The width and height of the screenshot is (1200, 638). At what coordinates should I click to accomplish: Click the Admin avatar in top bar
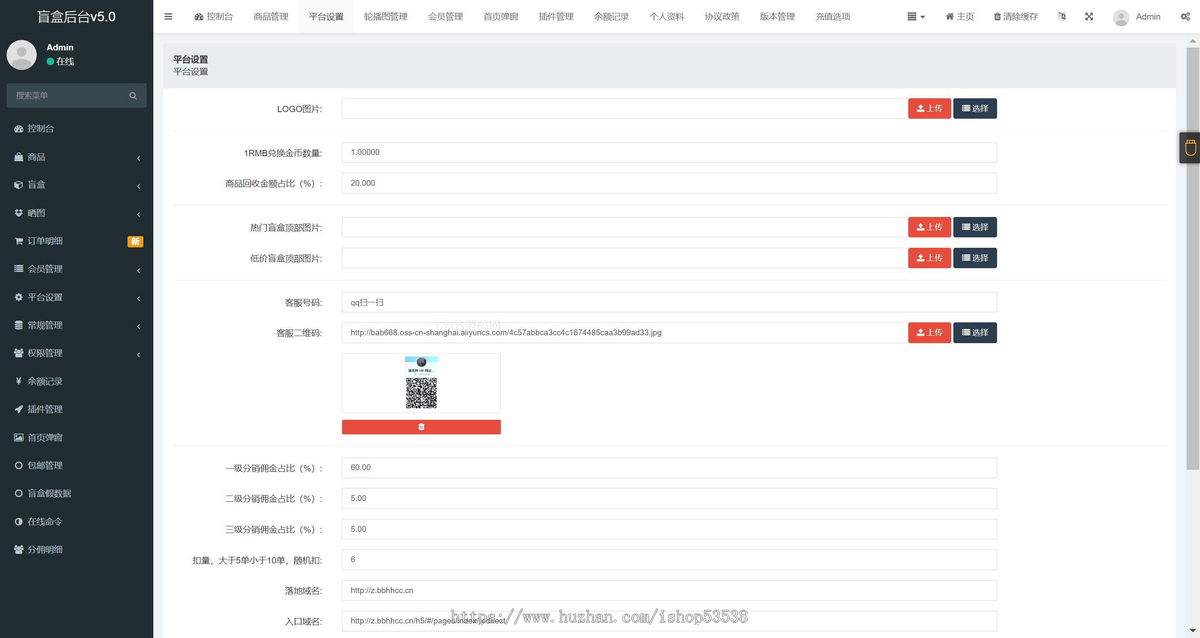tap(1121, 17)
